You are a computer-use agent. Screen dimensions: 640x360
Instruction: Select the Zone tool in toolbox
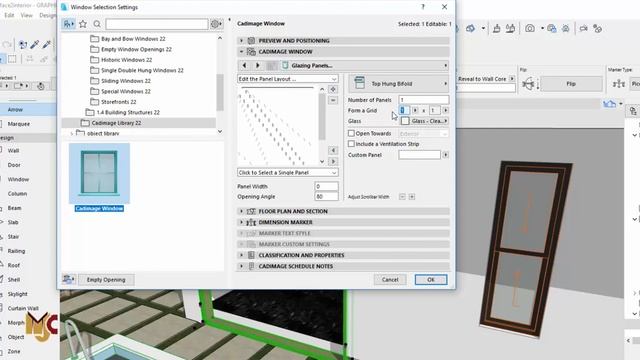(x=13, y=351)
